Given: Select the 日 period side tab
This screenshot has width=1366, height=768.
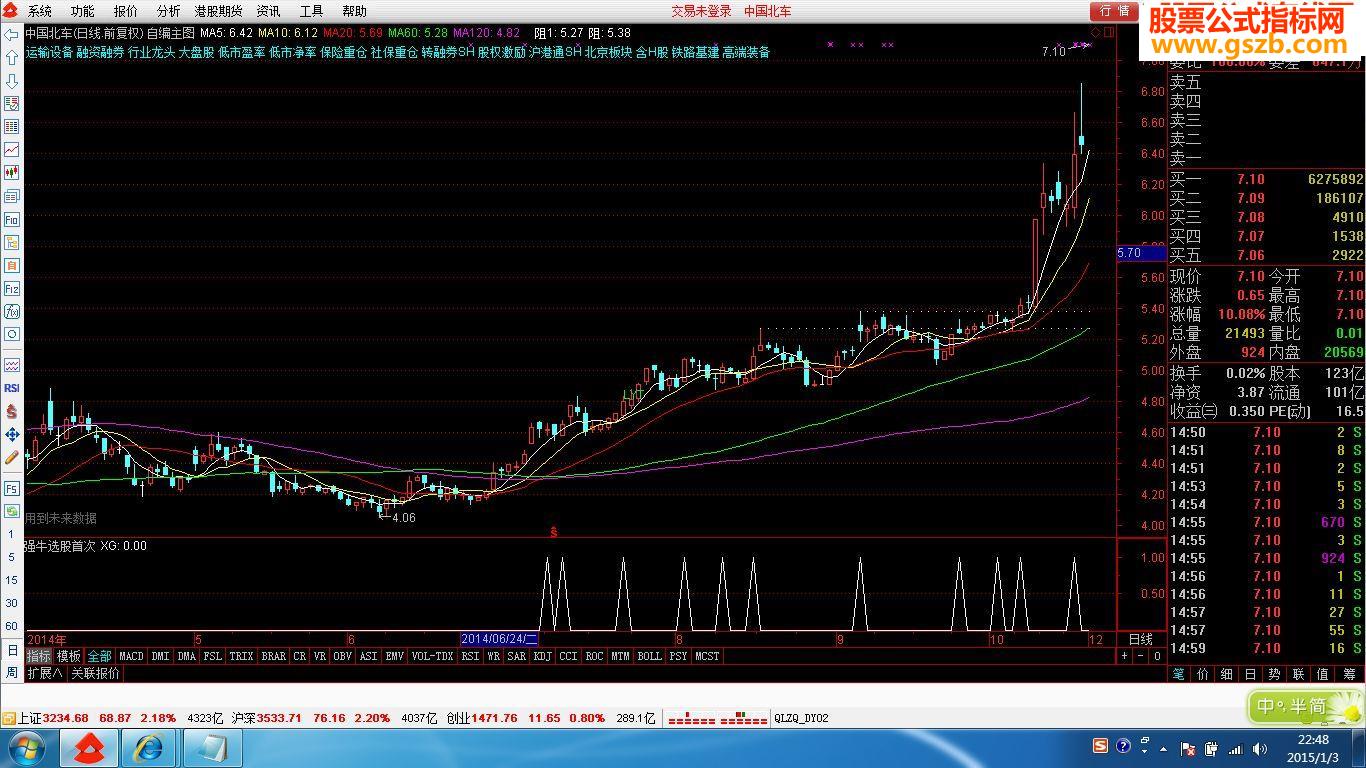Looking at the screenshot, I should pyautogui.click(x=13, y=652).
